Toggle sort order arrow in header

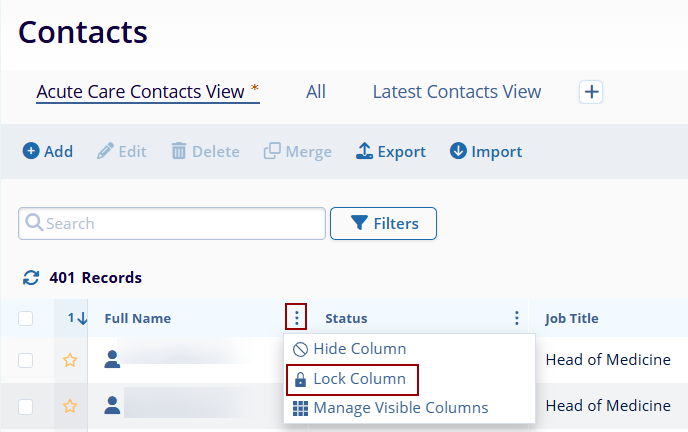[82, 319]
